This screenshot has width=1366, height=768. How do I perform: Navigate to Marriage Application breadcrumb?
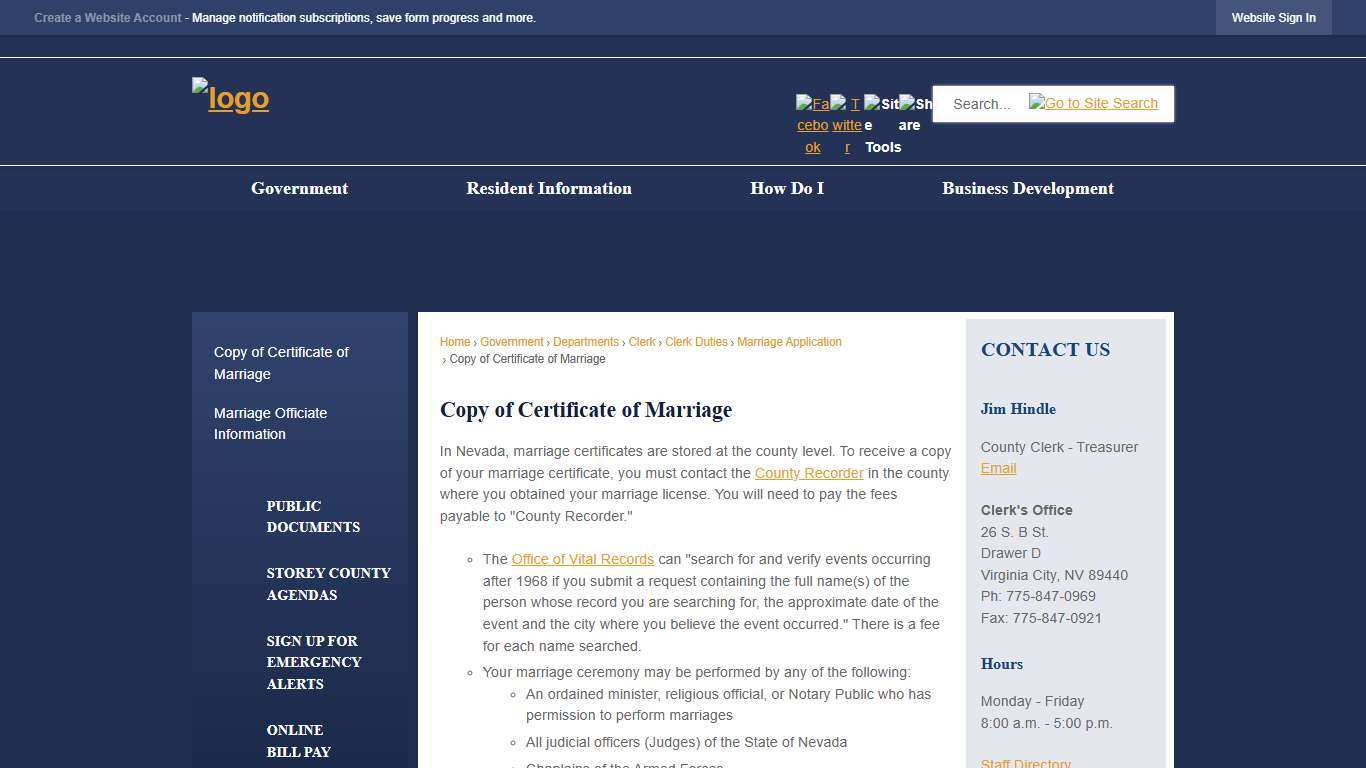coord(789,341)
